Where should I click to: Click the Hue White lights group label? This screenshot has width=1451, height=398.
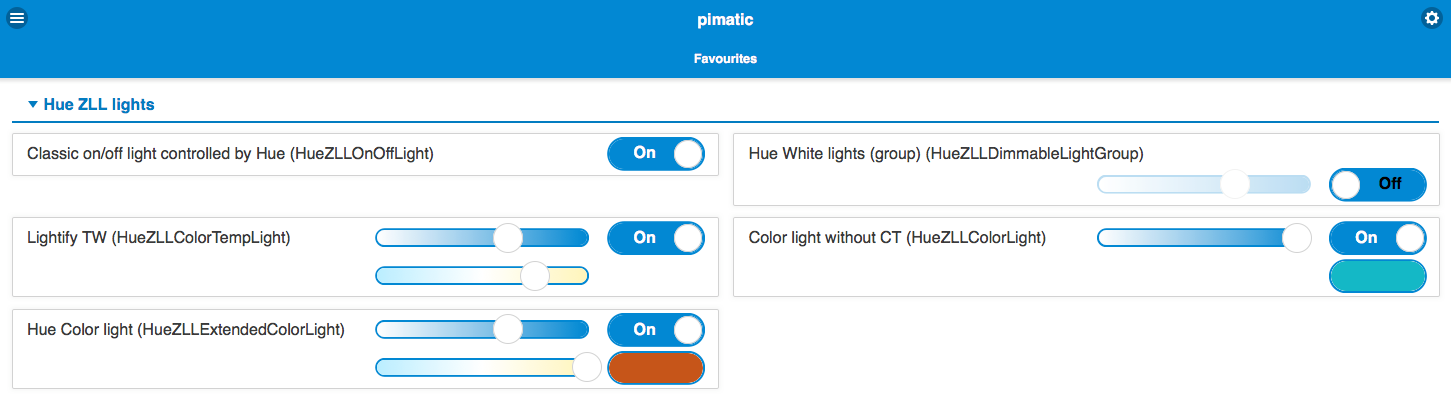tap(946, 154)
